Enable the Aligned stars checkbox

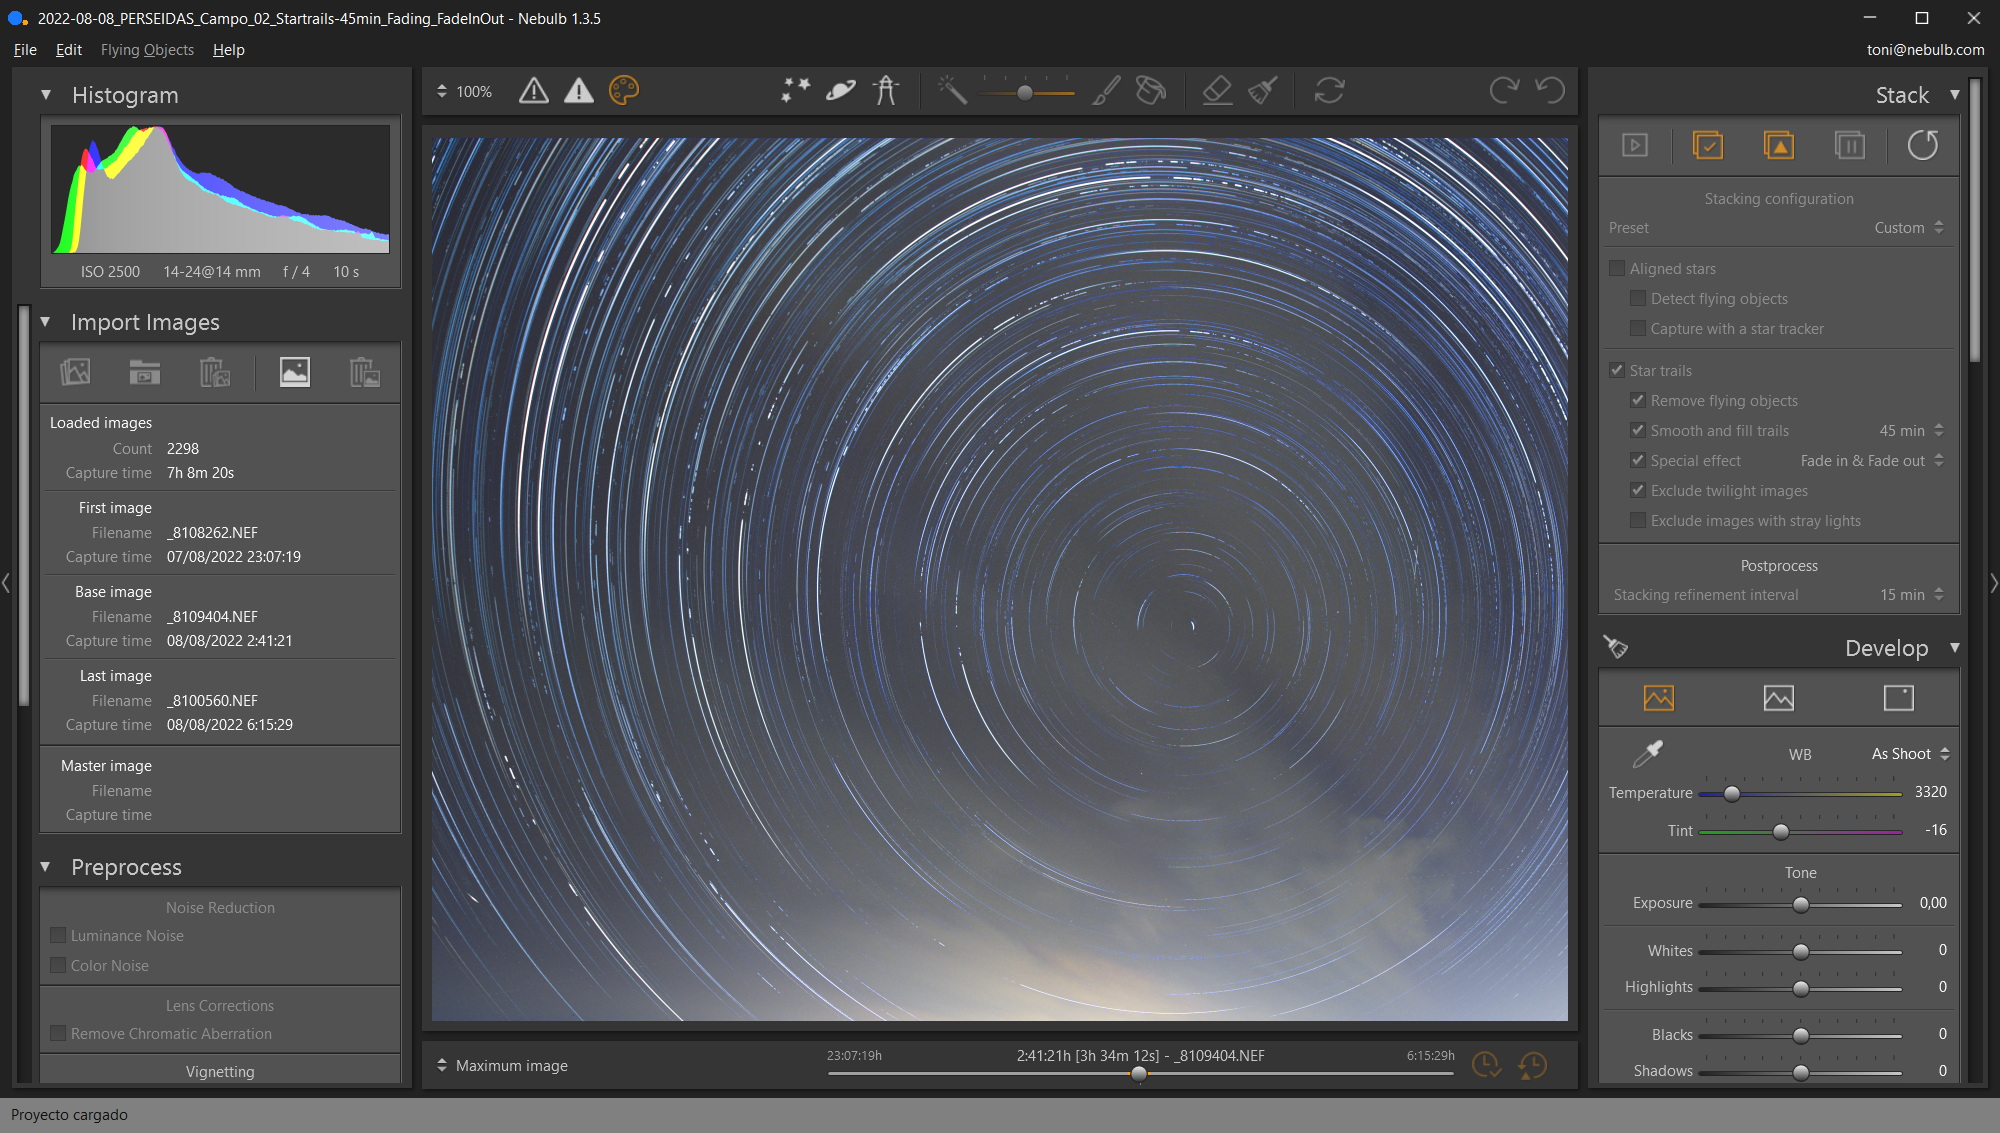[x=1617, y=269]
